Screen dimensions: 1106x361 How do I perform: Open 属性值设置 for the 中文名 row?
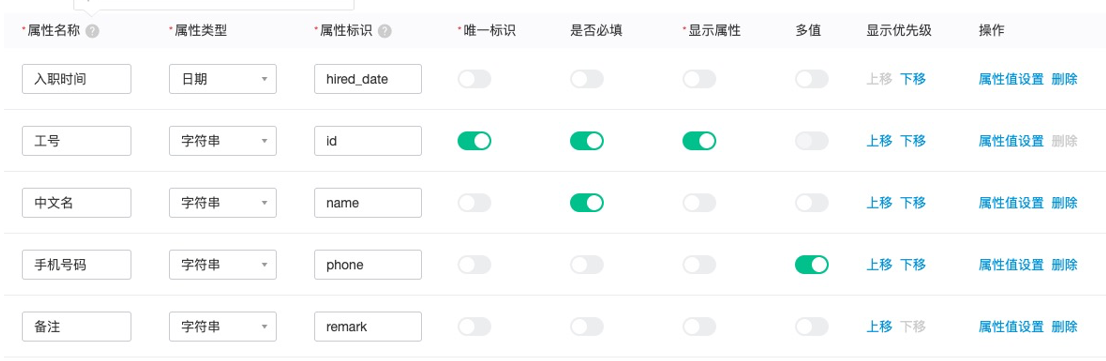coord(1011,203)
